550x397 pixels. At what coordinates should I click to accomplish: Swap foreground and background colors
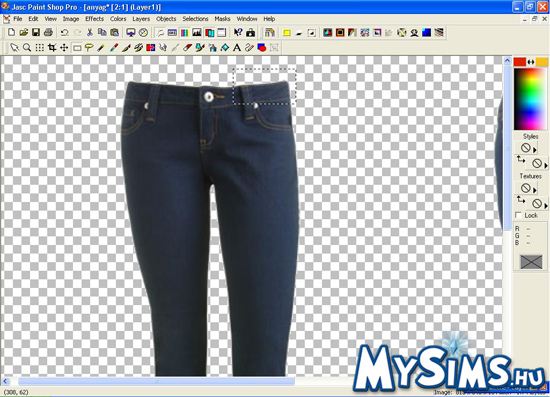(x=531, y=62)
